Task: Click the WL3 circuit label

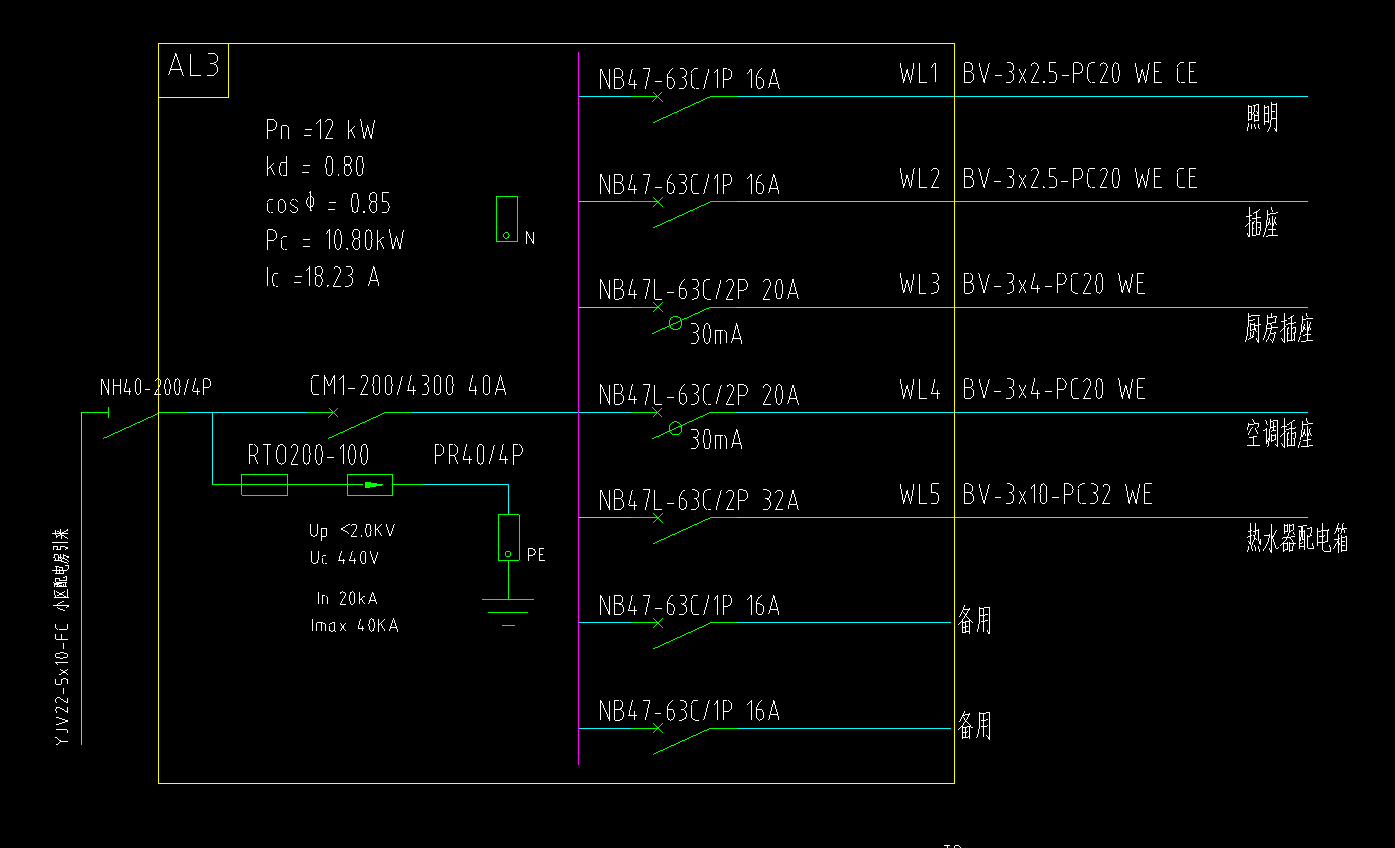Action: click(920, 285)
